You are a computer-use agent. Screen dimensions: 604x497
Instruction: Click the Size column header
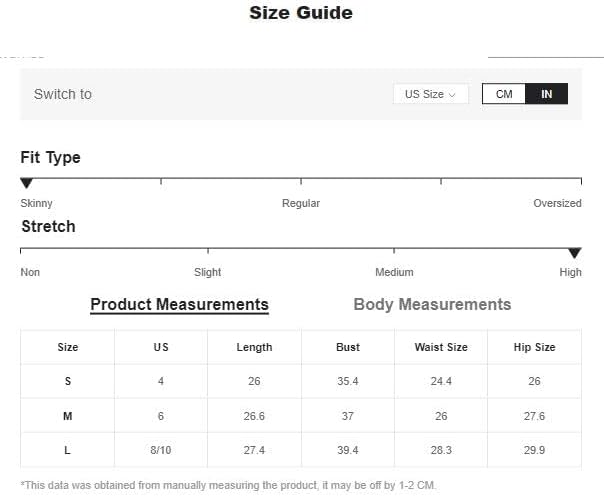[x=68, y=347]
